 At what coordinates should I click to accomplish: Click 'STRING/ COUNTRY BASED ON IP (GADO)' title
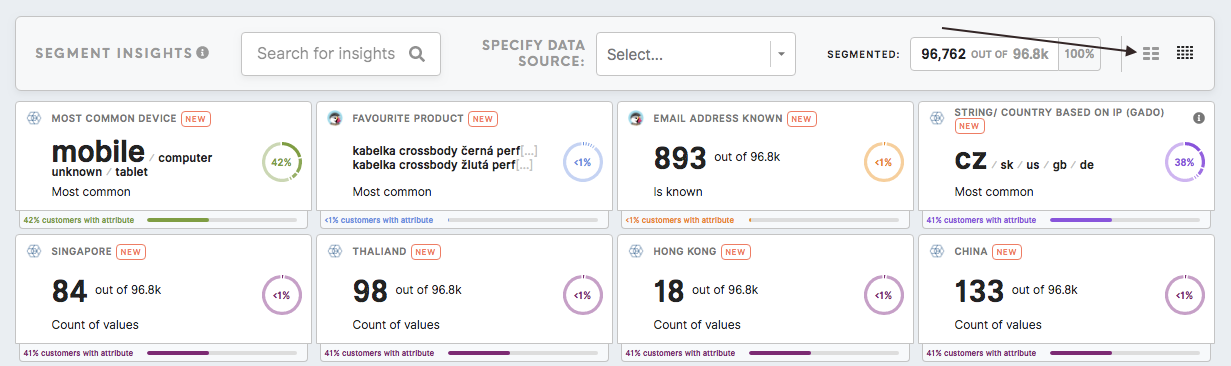coord(1059,112)
